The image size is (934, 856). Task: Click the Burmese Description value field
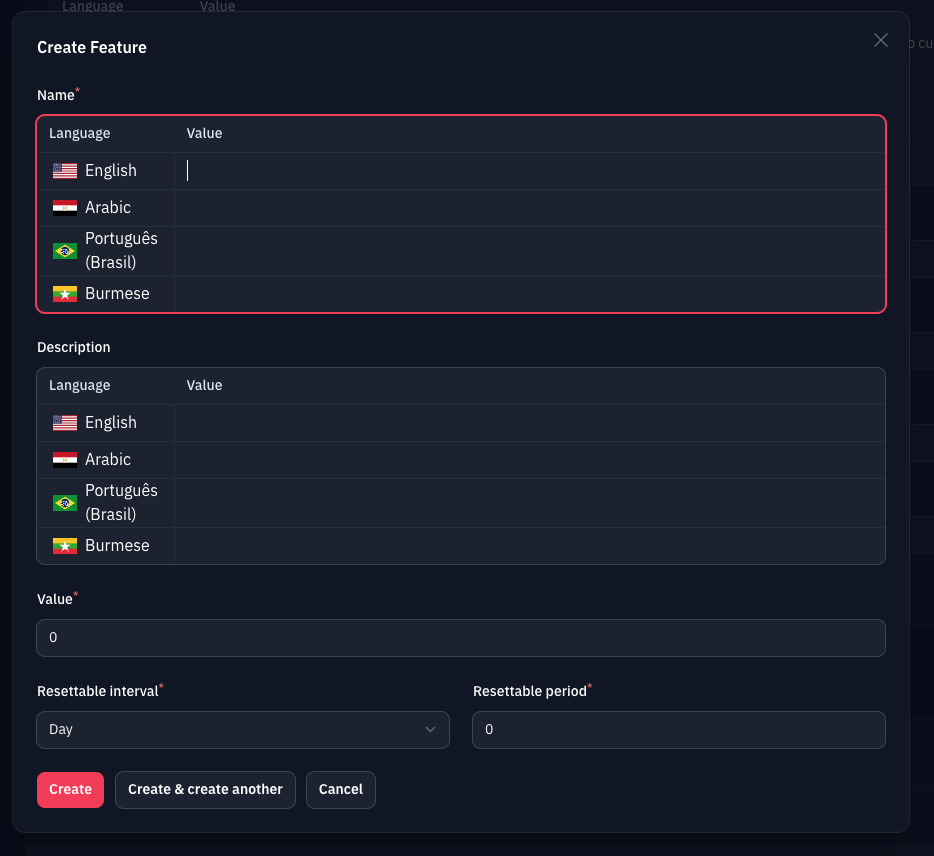tap(530, 546)
